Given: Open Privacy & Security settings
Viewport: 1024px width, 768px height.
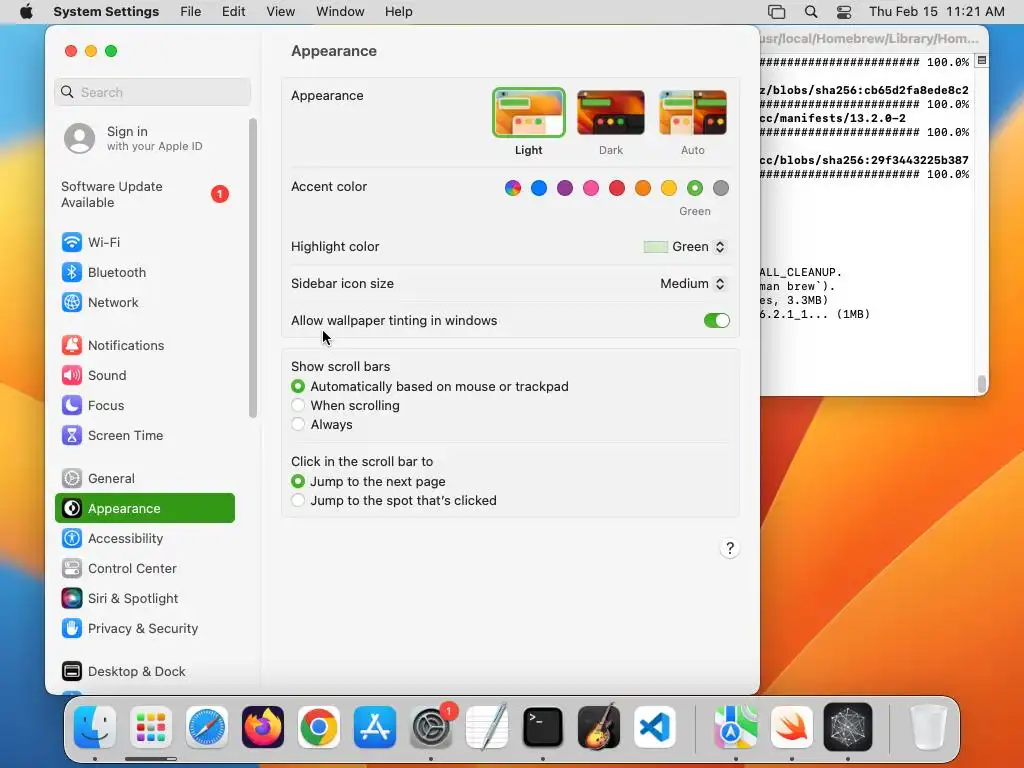Looking at the screenshot, I should click(145, 629).
